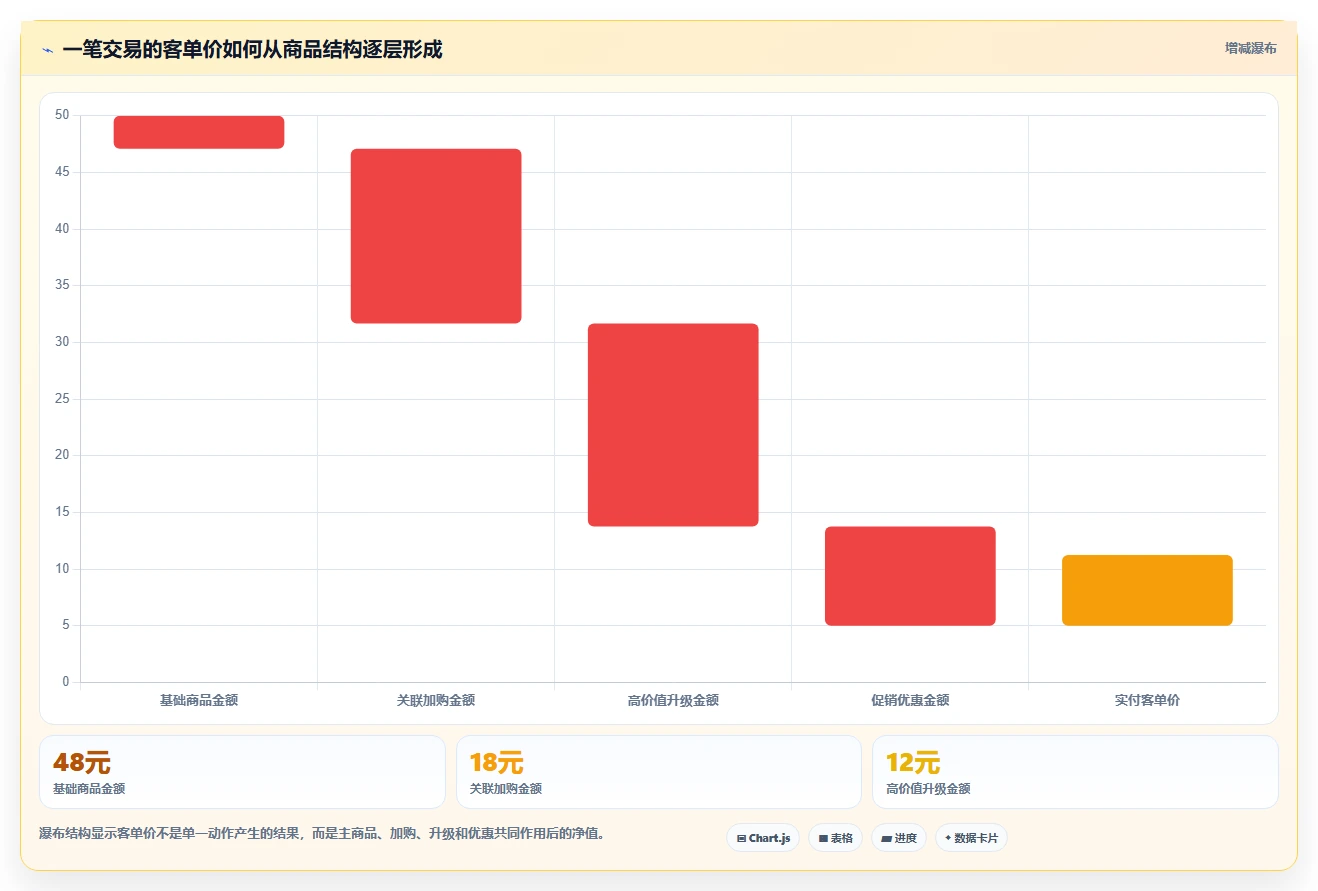
Task: Click the footer note starting 瀑布结构显示客单价
Action: pos(322,833)
